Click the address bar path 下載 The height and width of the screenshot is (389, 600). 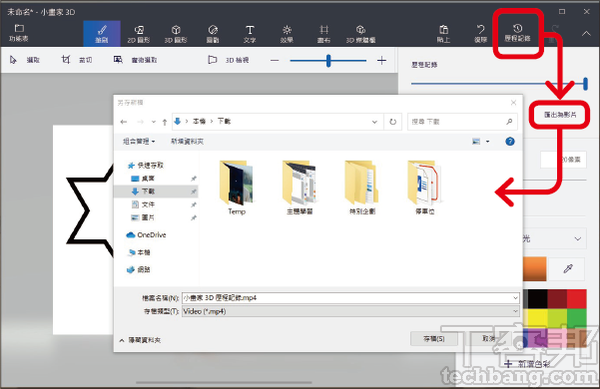pyautogui.click(x=224, y=121)
